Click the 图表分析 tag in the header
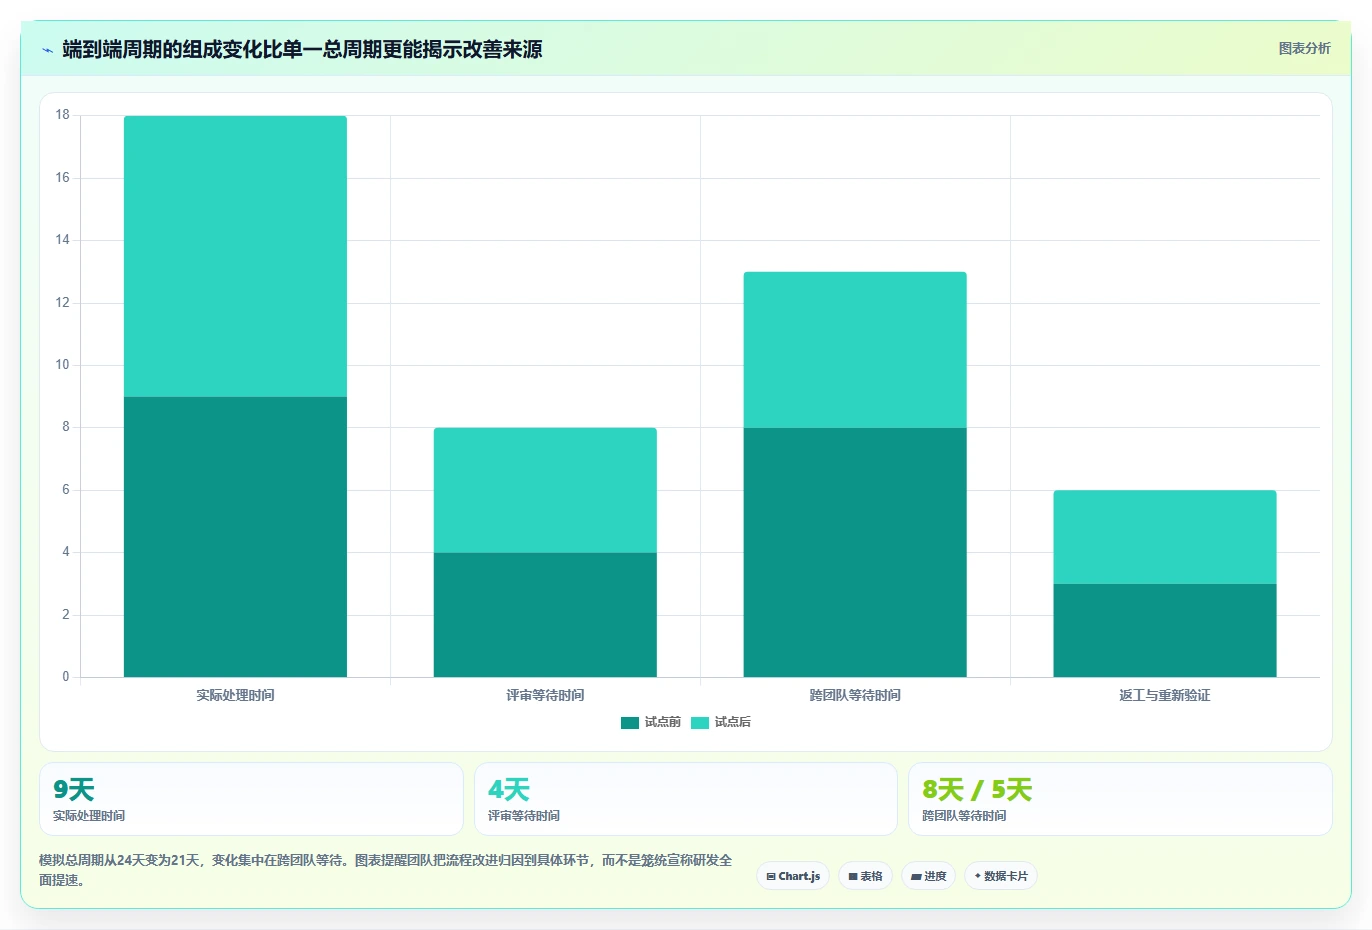Image resolution: width=1372 pixels, height=930 pixels. tap(1304, 48)
